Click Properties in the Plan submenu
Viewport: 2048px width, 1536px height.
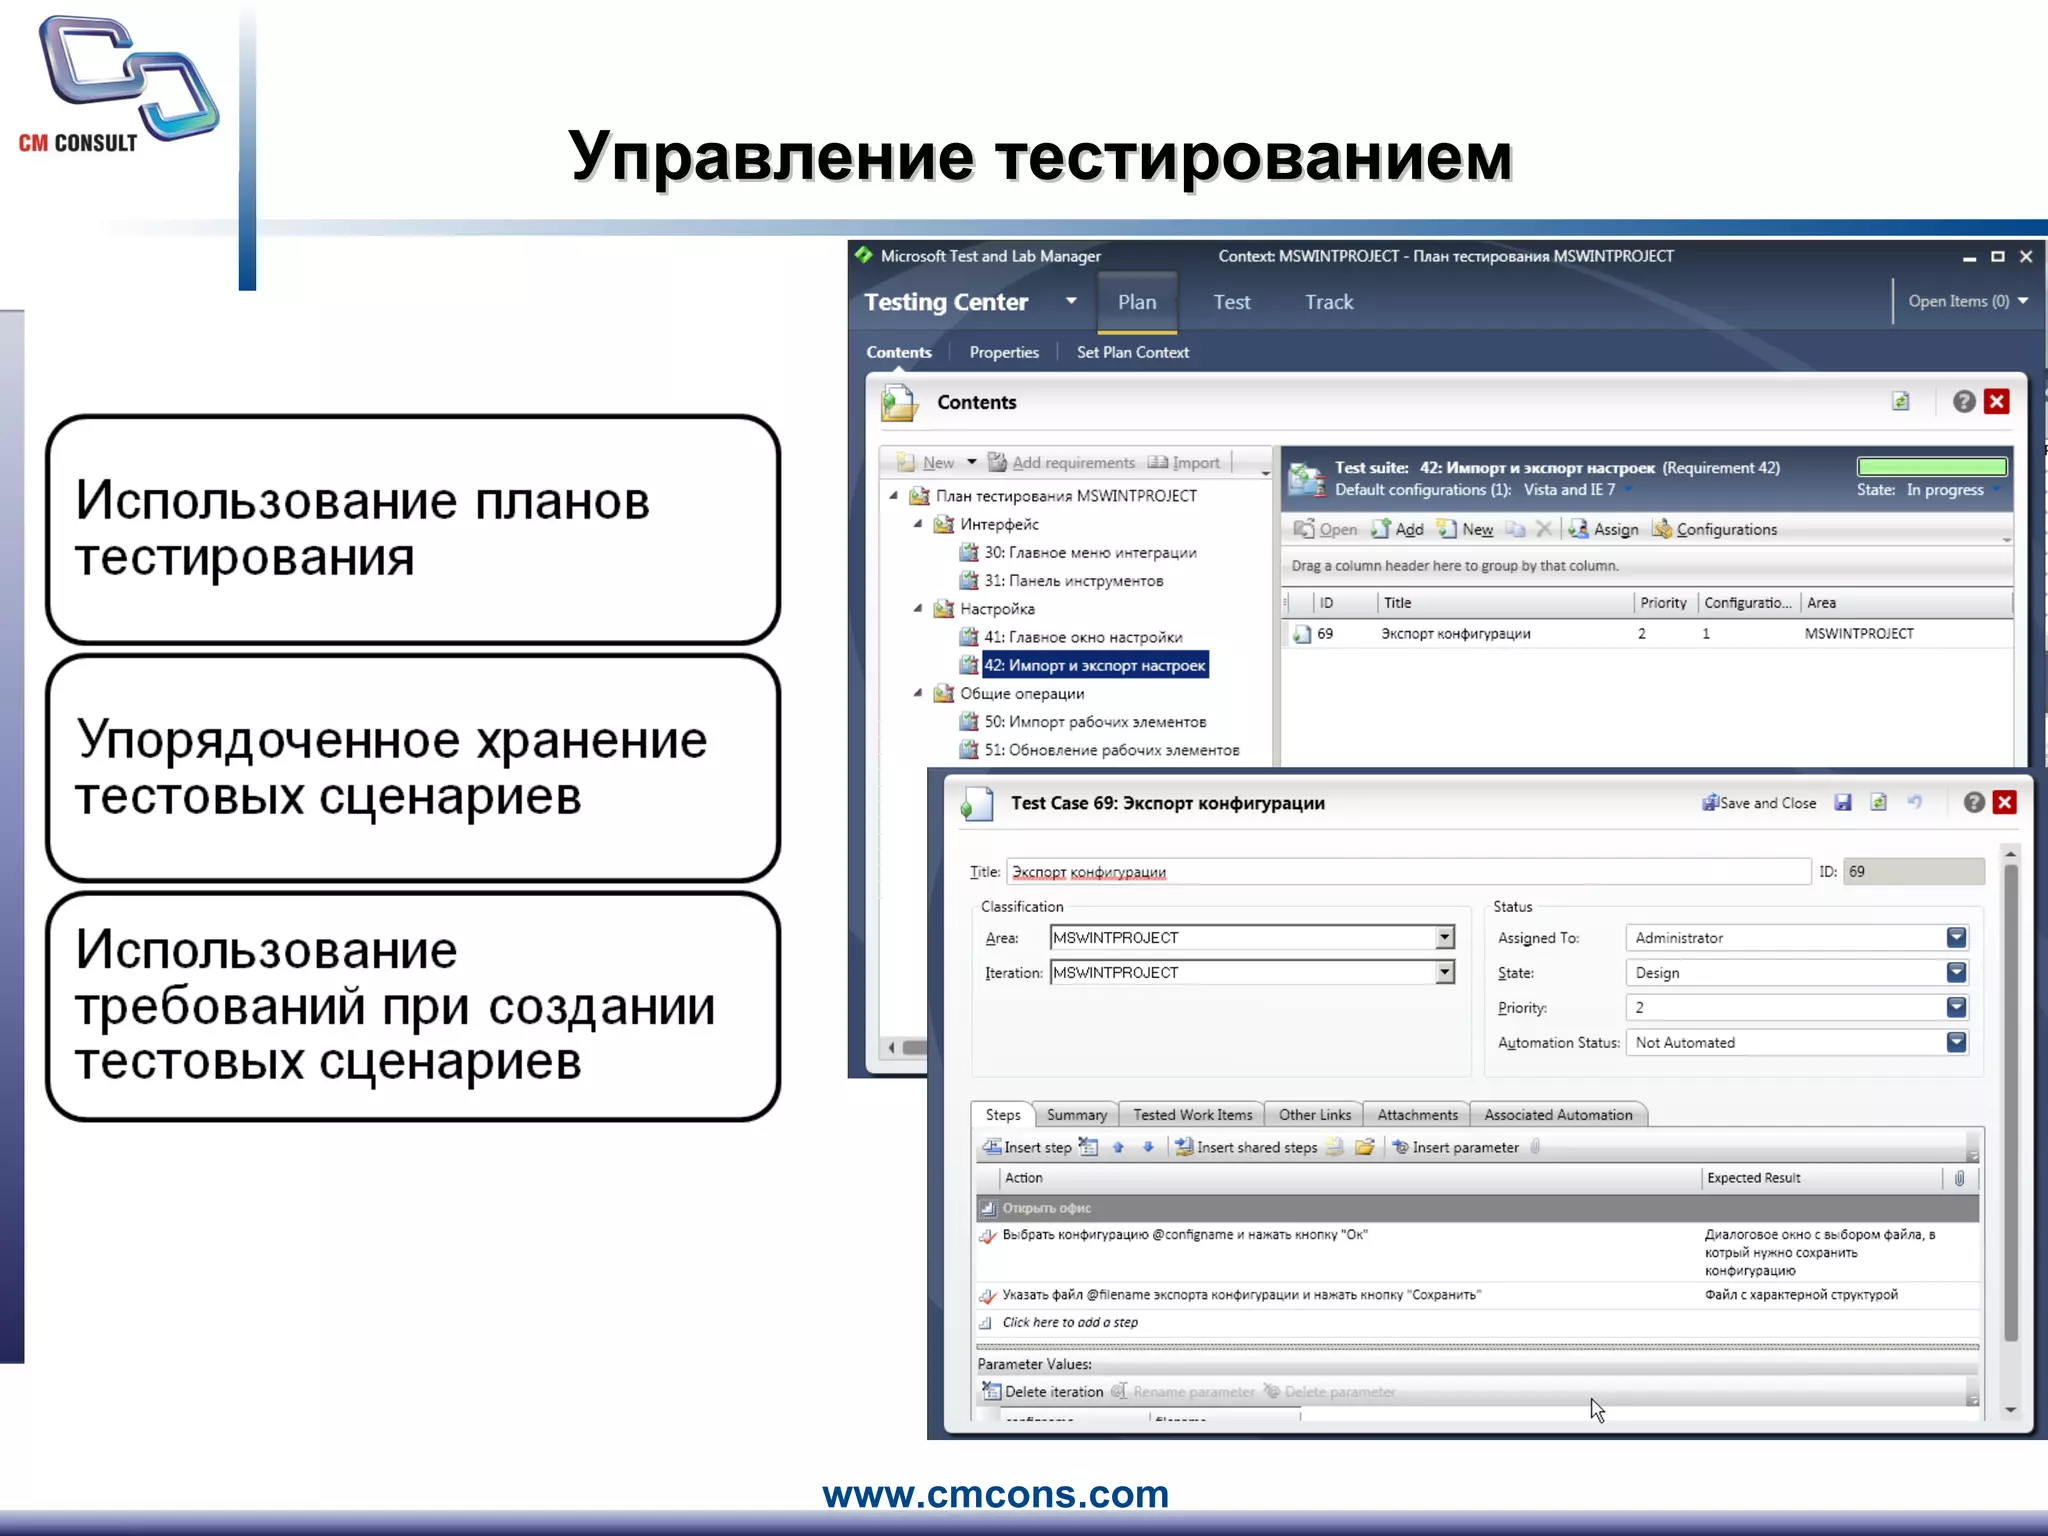point(1004,352)
